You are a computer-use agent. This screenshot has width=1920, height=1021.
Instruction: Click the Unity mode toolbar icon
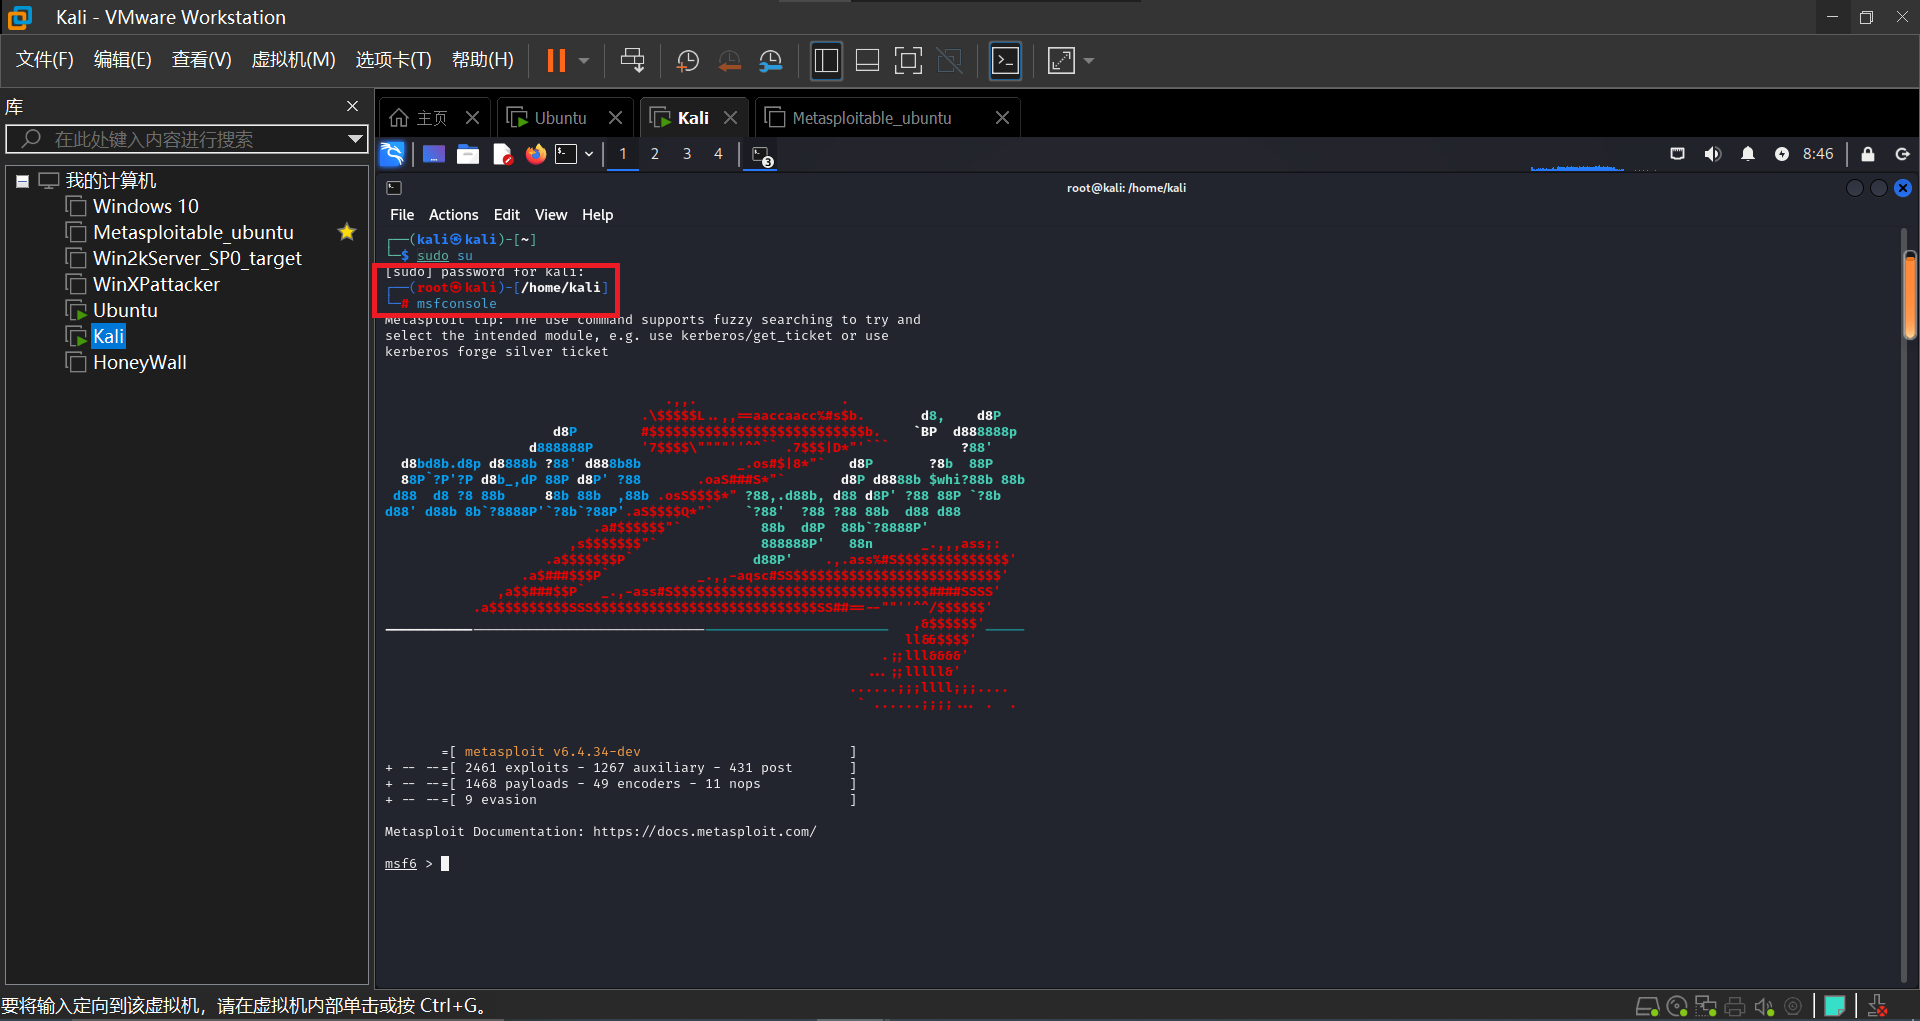point(949,61)
